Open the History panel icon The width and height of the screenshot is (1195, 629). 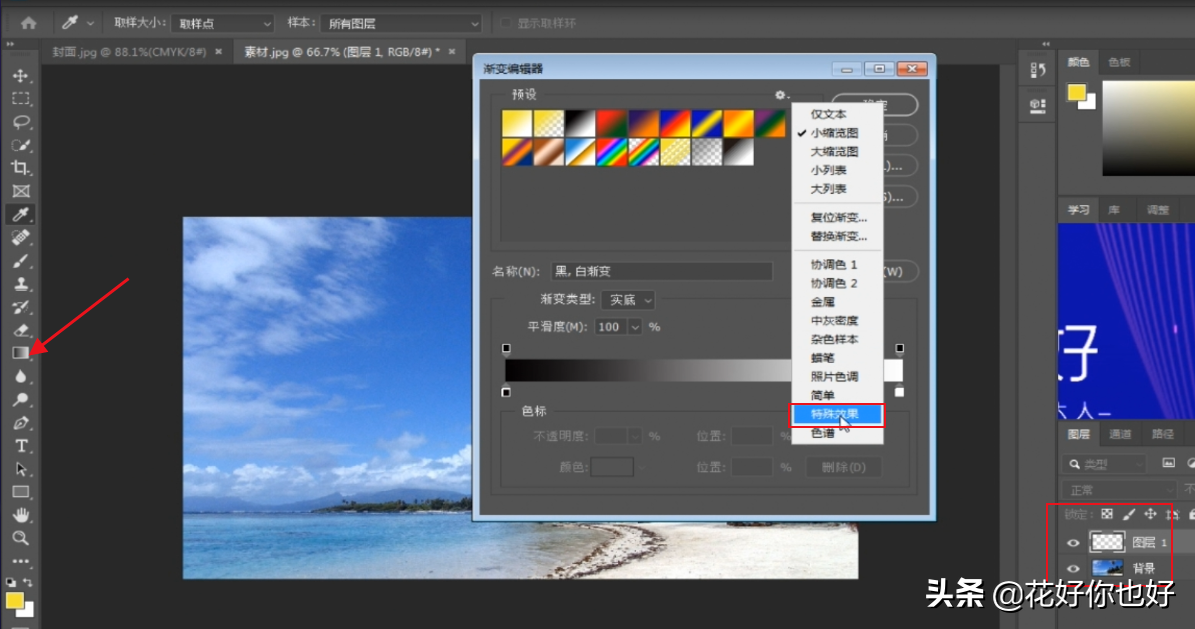[x=1037, y=71]
